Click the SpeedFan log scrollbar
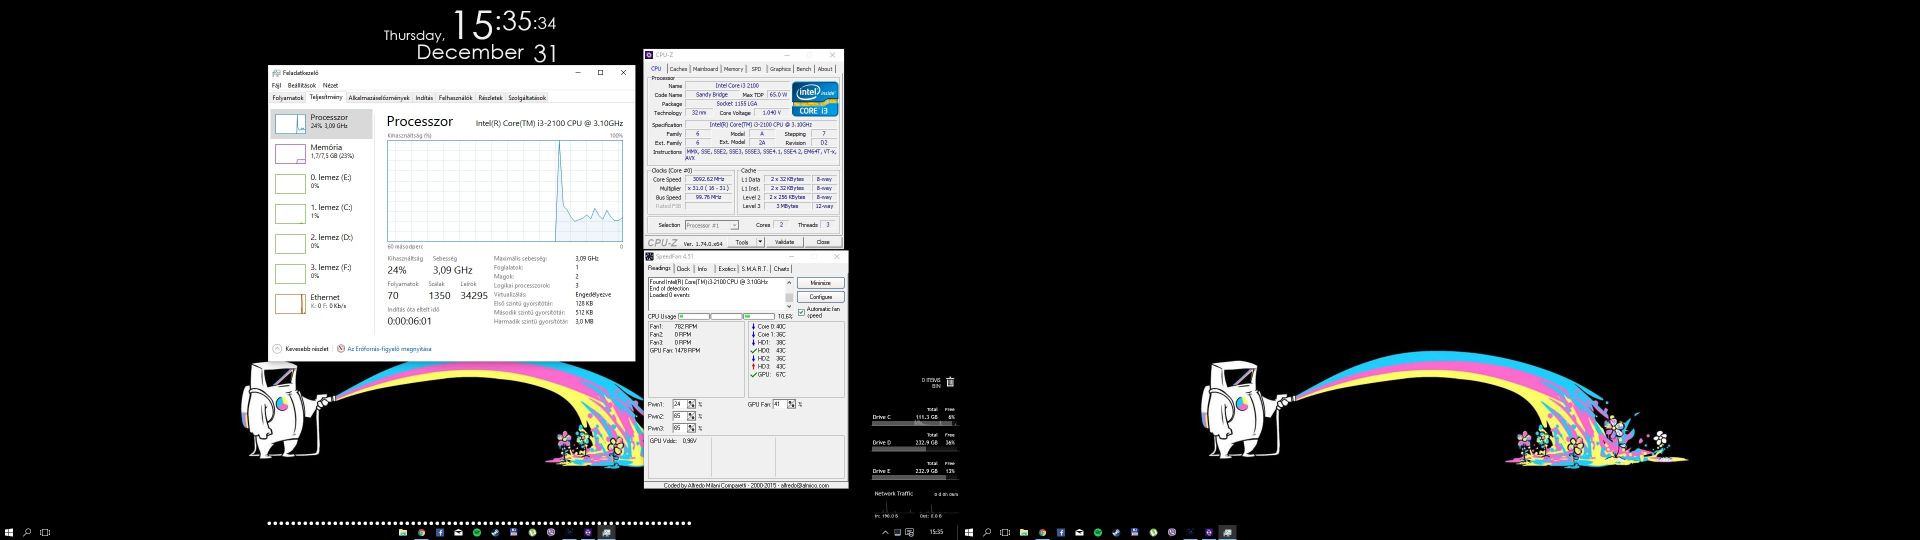The image size is (1920, 540). 789,294
